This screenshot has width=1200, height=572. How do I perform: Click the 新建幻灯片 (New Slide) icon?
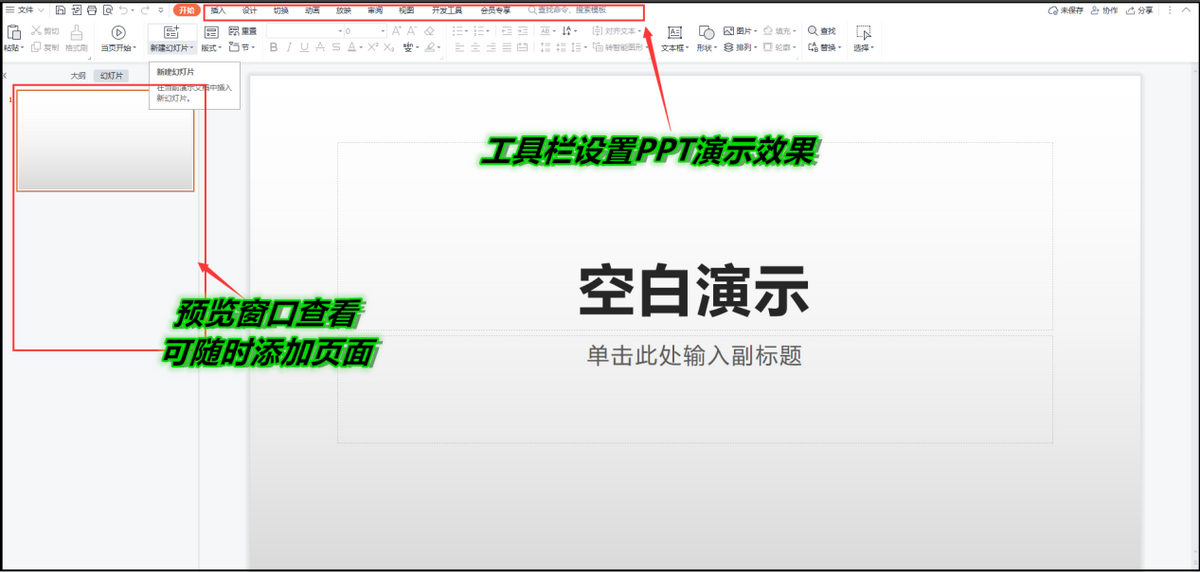tap(170, 32)
